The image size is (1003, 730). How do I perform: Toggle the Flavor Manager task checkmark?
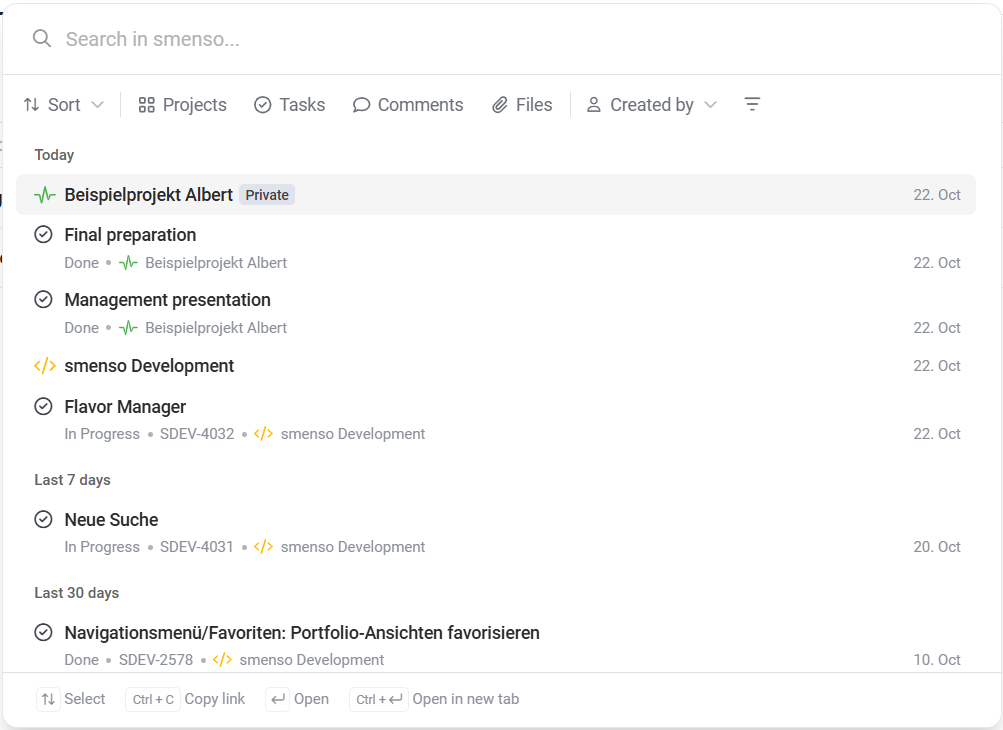(43, 407)
